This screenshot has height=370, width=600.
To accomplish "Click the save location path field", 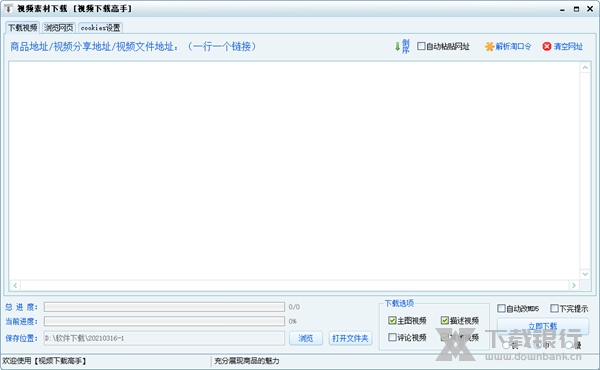I will [x=164, y=338].
